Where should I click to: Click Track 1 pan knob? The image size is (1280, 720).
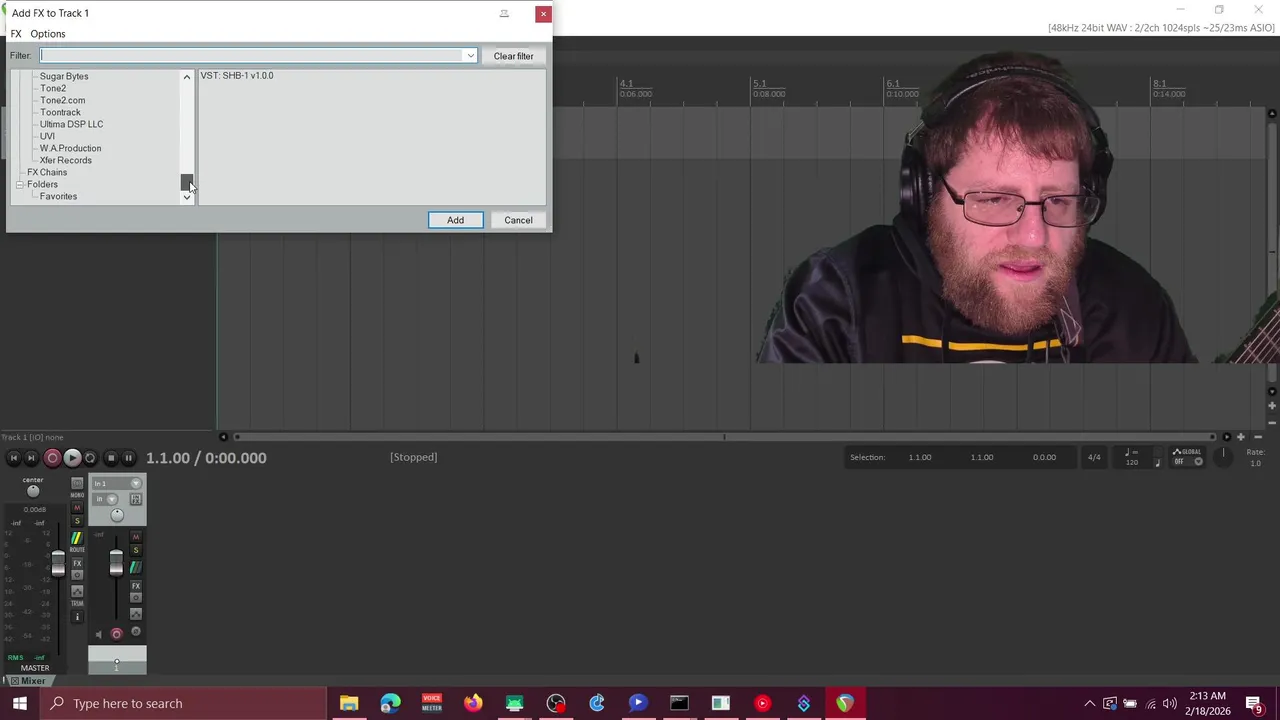click(117, 515)
